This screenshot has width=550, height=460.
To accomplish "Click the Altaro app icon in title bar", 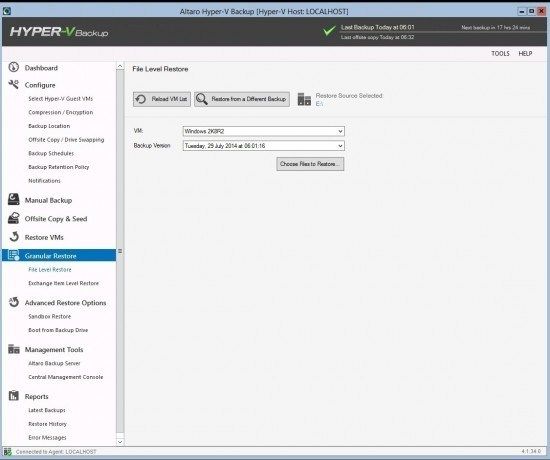I will [x=7, y=11].
